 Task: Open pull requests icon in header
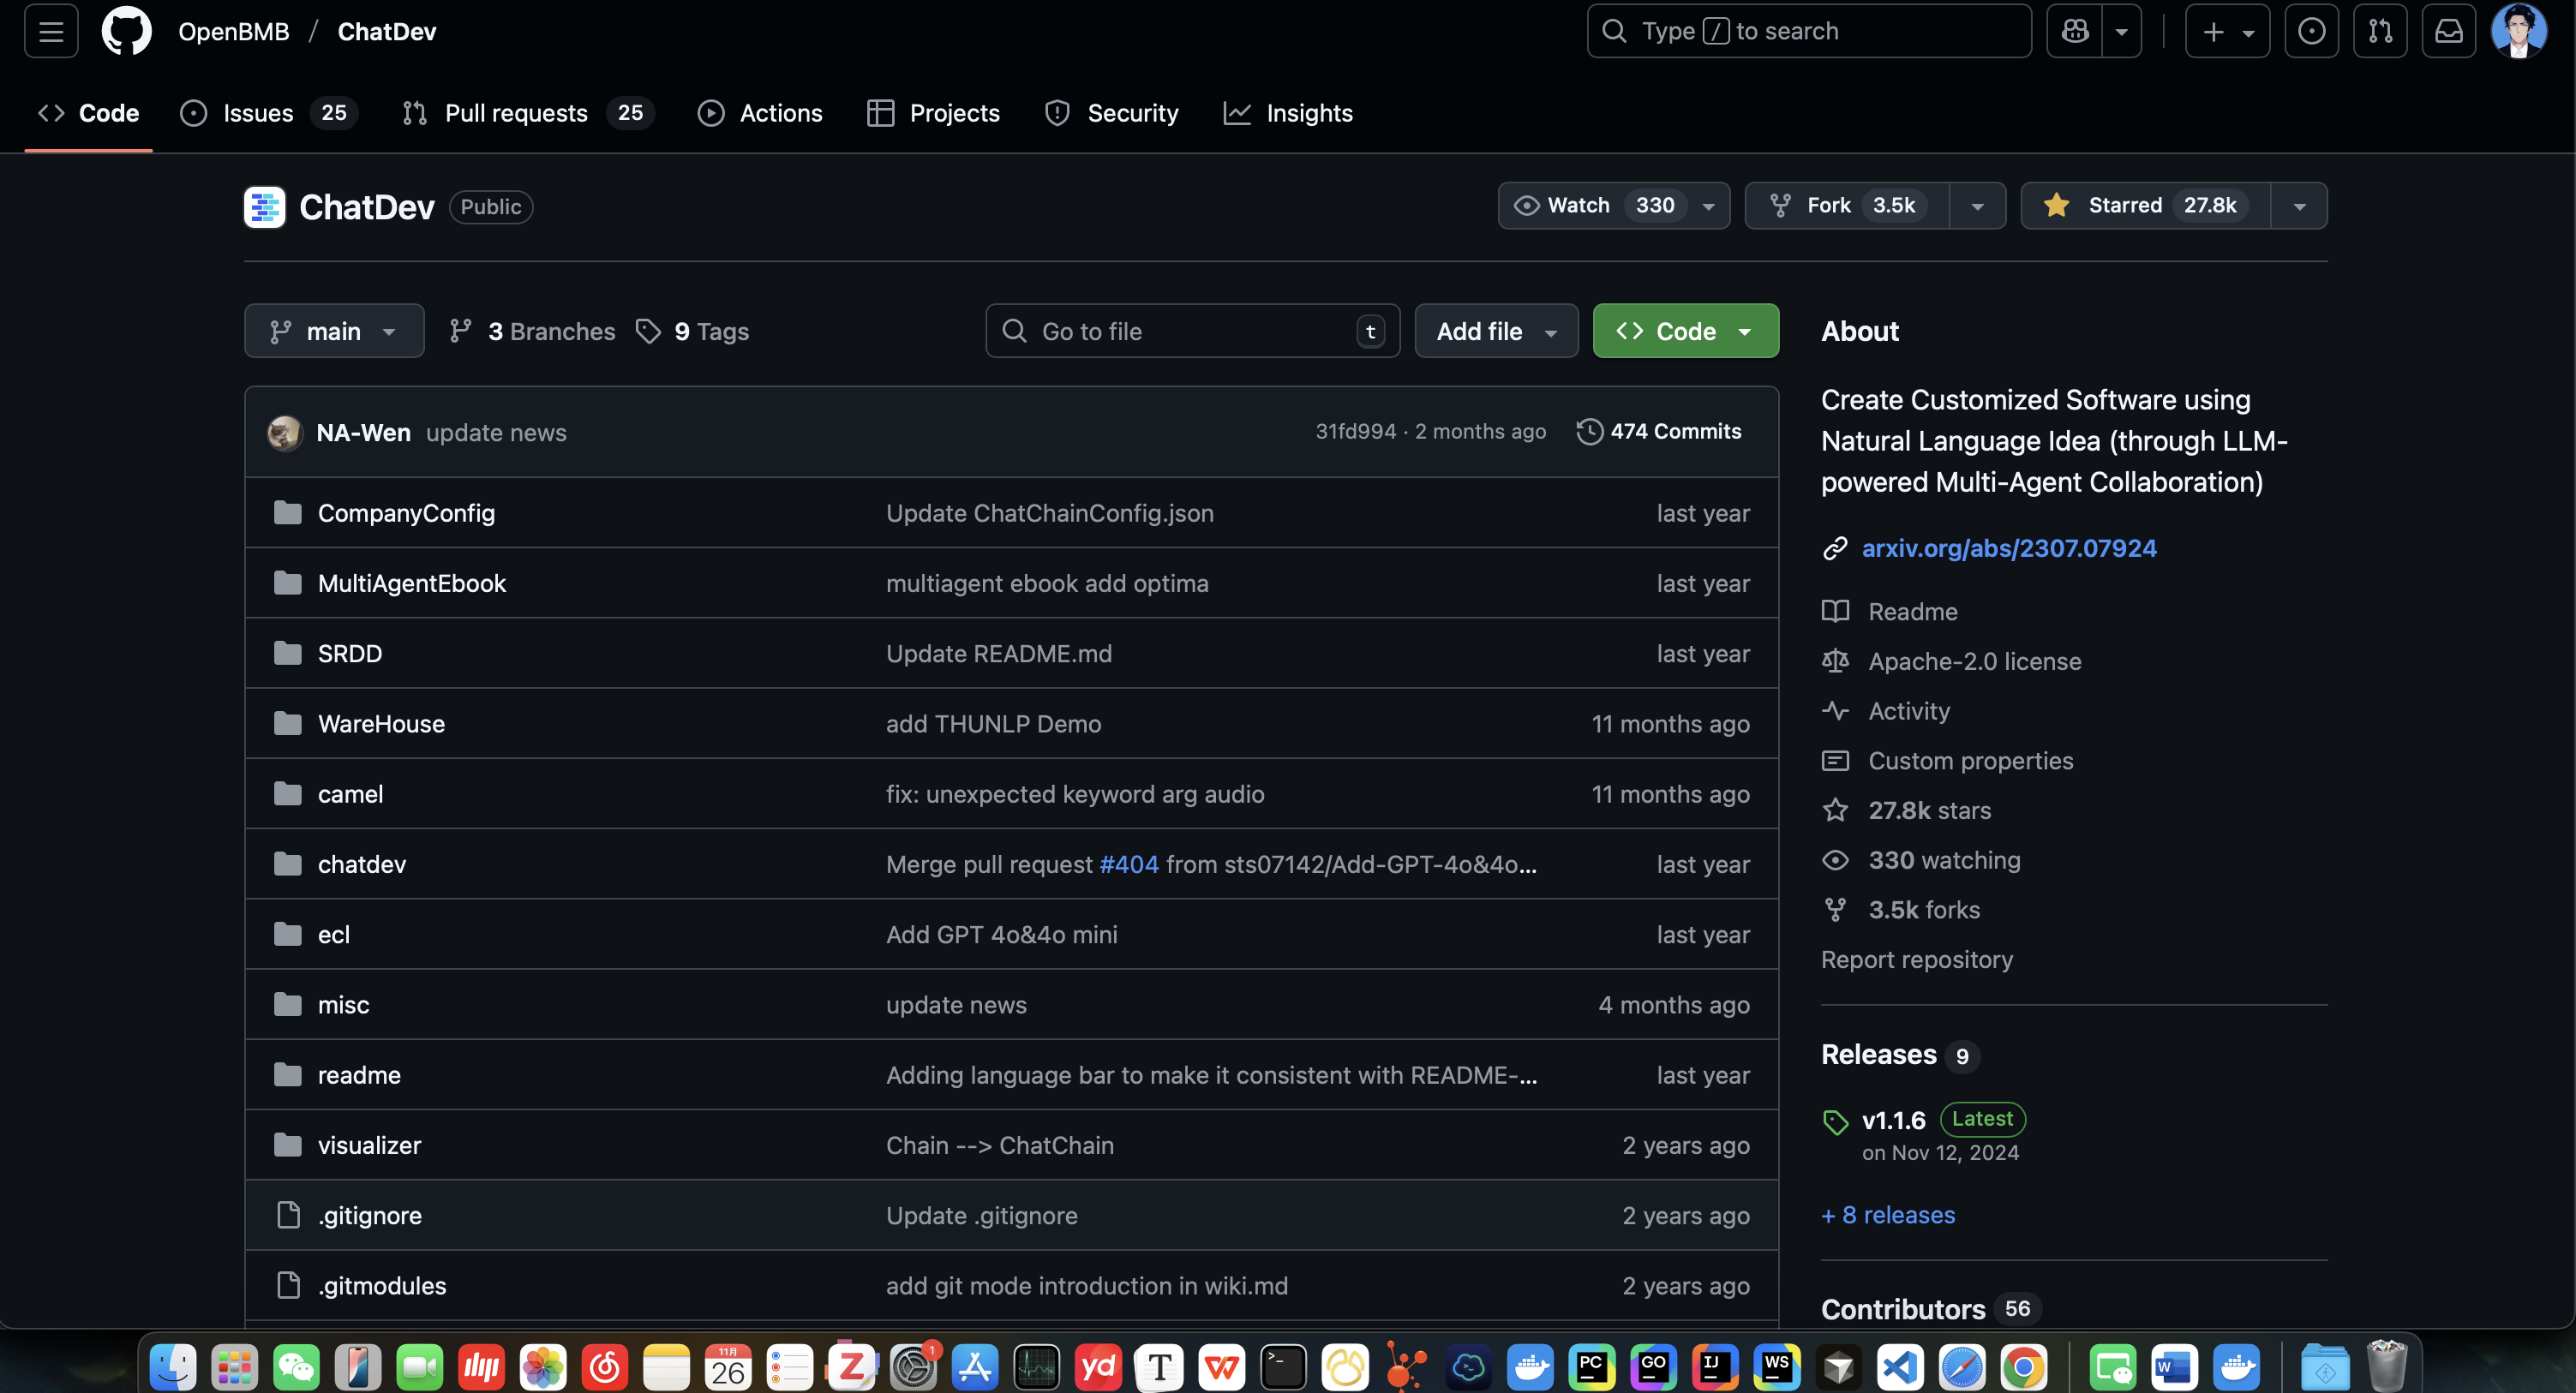tap(2380, 31)
